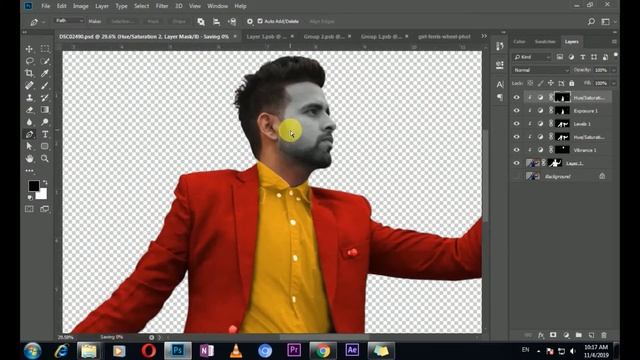Open the Layer menu
Image resolution: width=640 pixels, height=360 pixels.
(x=102, y=6)
